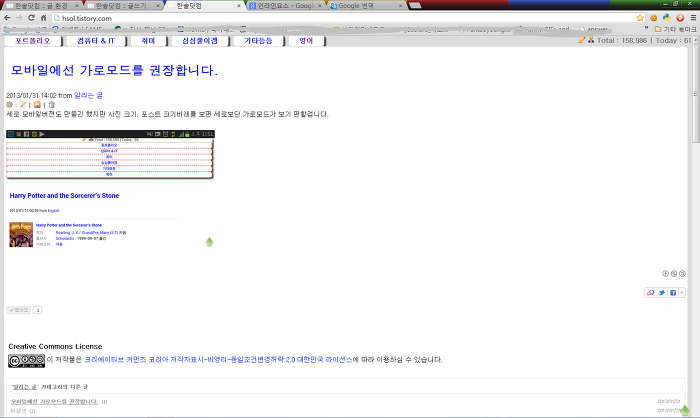Open the 컴퓨터 & IT blog category
This screenshot has height=418, width=700.
pos(96,41)
